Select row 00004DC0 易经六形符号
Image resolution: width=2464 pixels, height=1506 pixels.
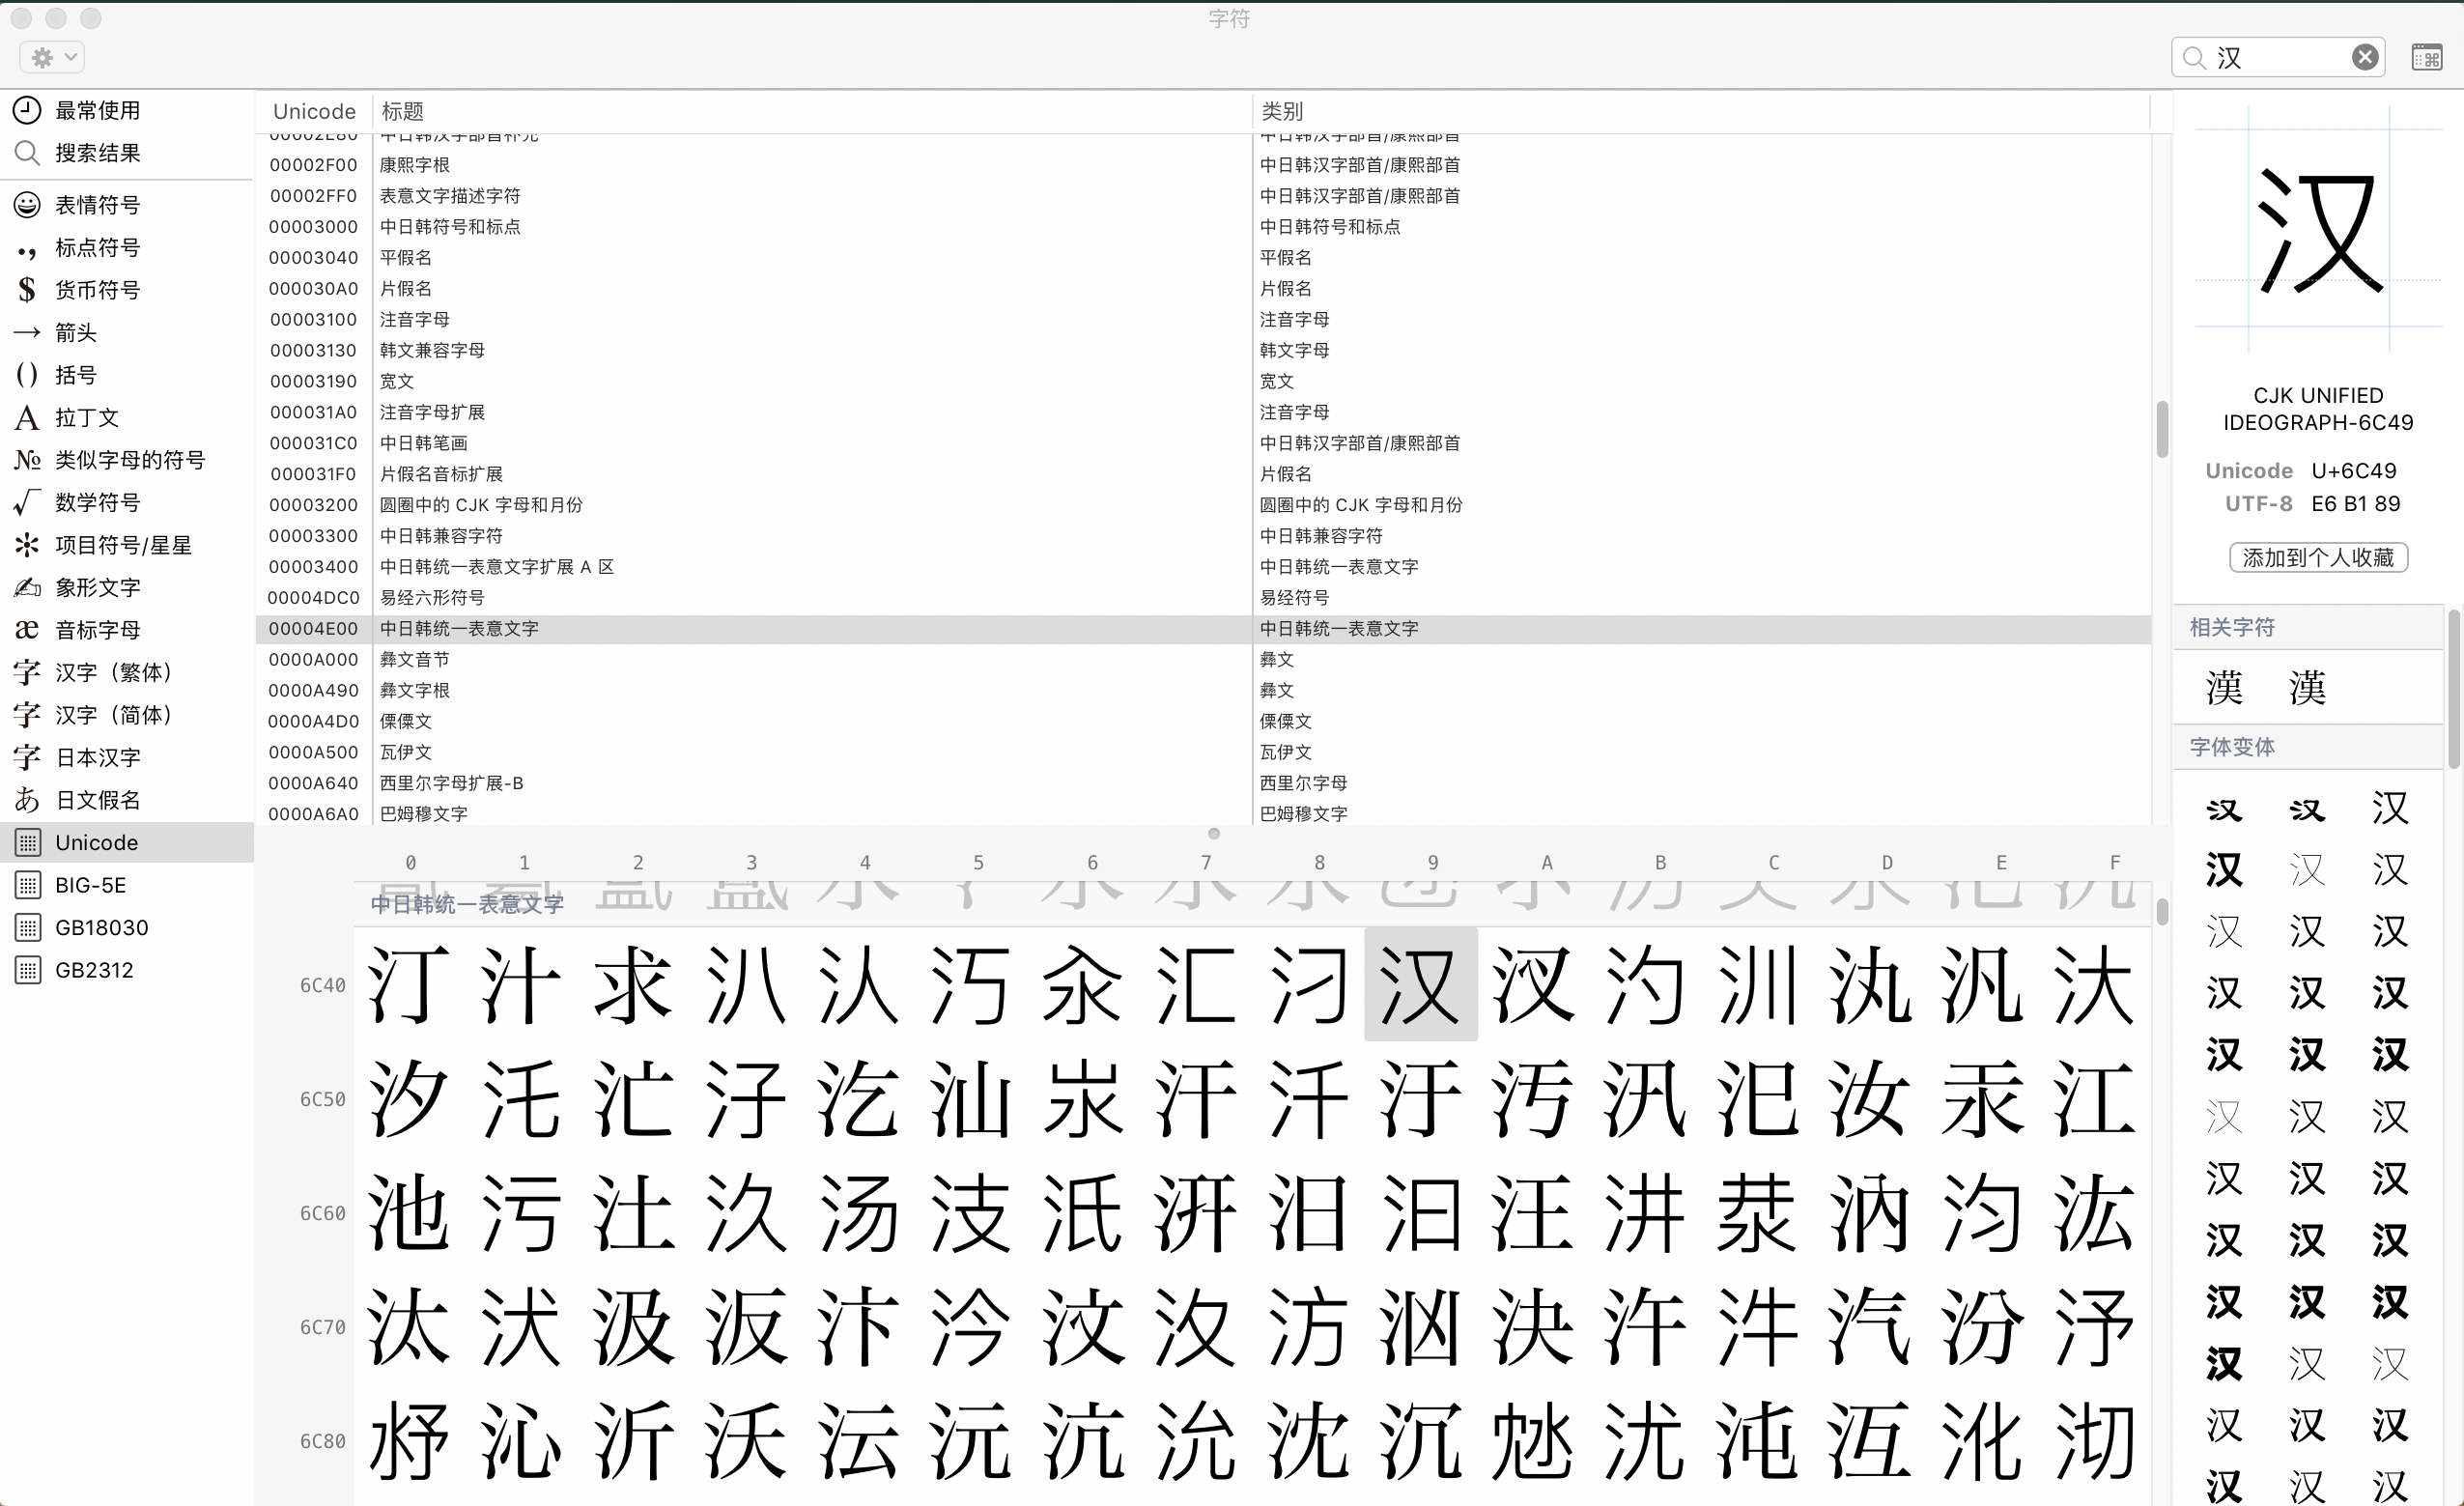1204,598
